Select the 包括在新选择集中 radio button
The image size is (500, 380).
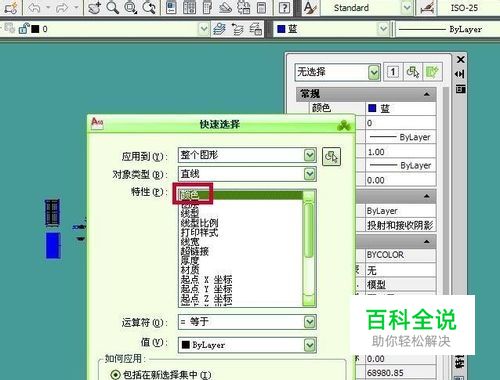115,375
